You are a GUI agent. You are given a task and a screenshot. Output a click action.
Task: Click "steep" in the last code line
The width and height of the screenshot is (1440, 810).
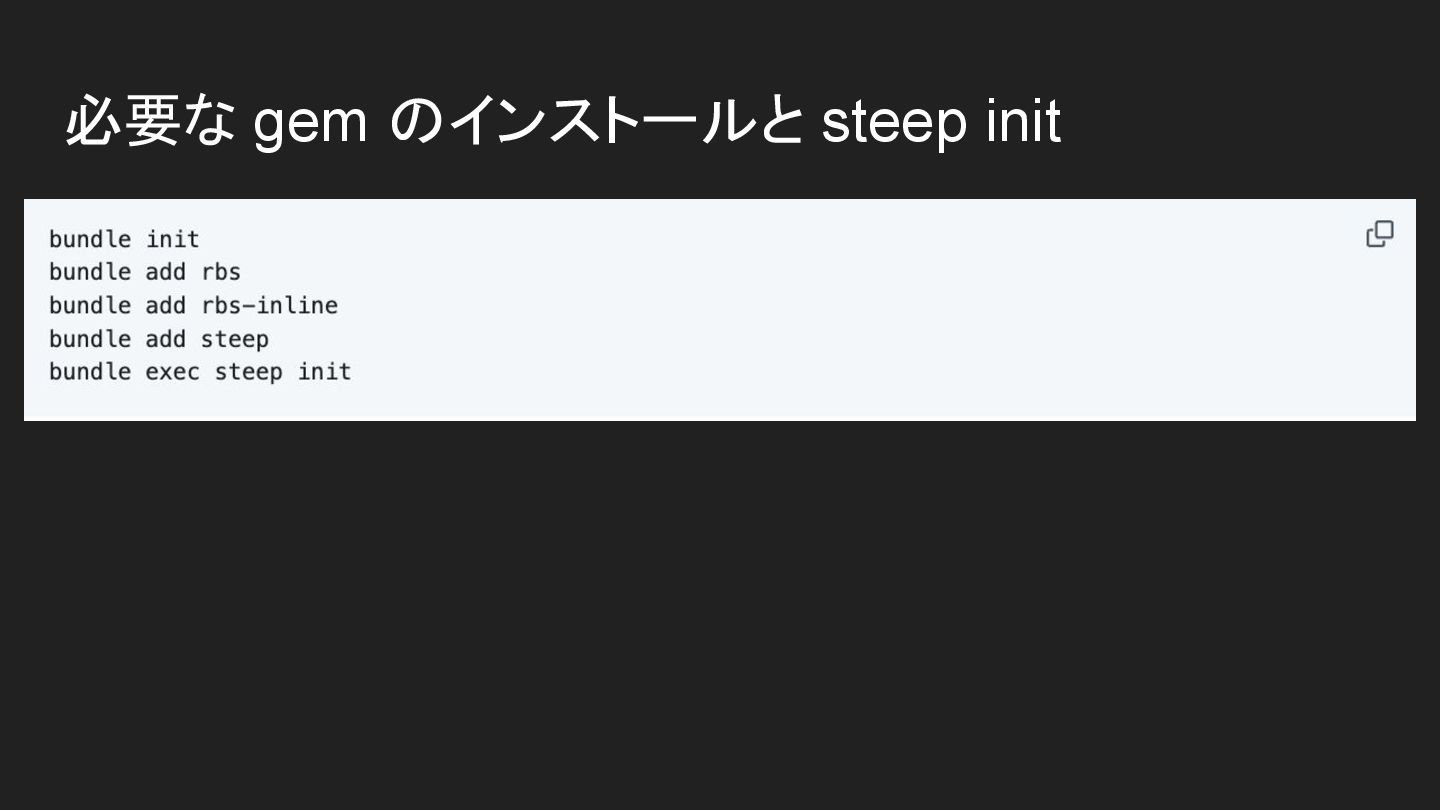coord(248,372)
